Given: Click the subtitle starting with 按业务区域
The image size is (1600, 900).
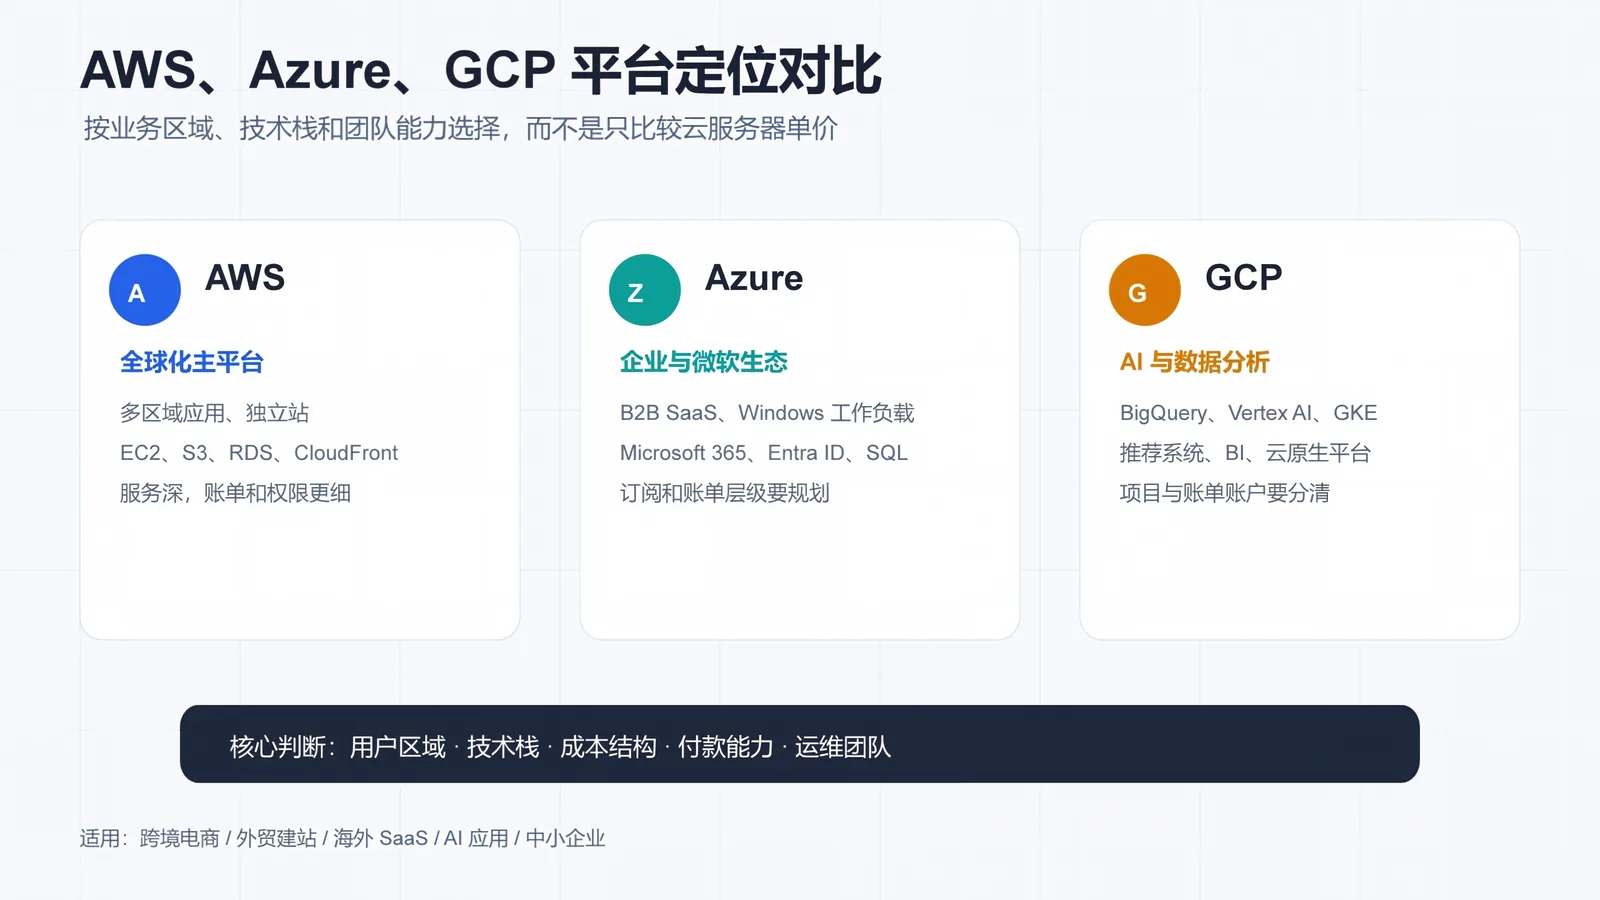Looking at the screenshot, I should [x=461, y=128].
